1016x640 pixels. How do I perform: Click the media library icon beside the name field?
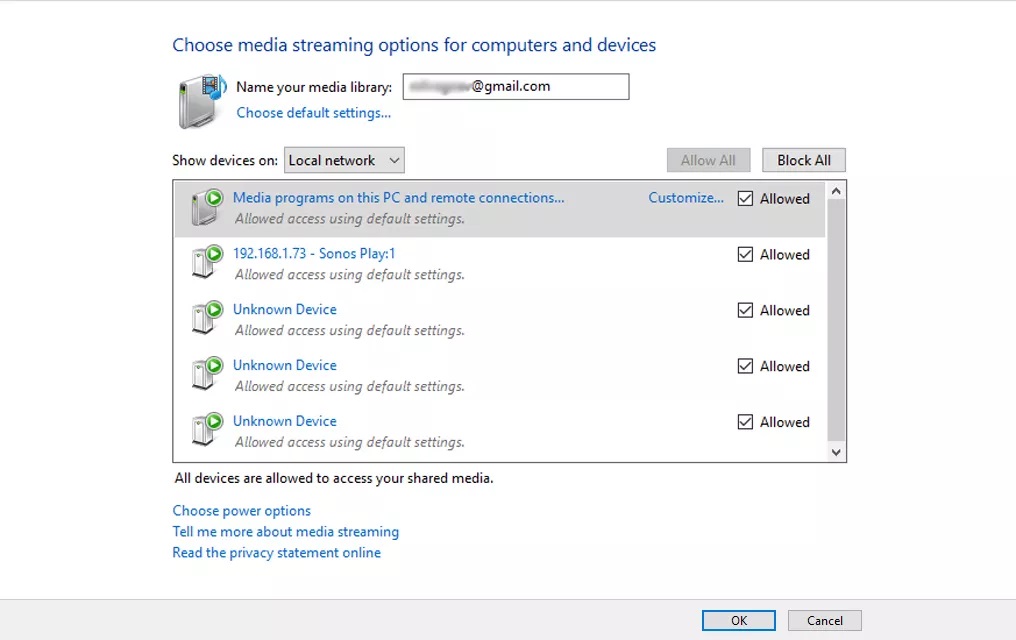(x=202, y=101)
